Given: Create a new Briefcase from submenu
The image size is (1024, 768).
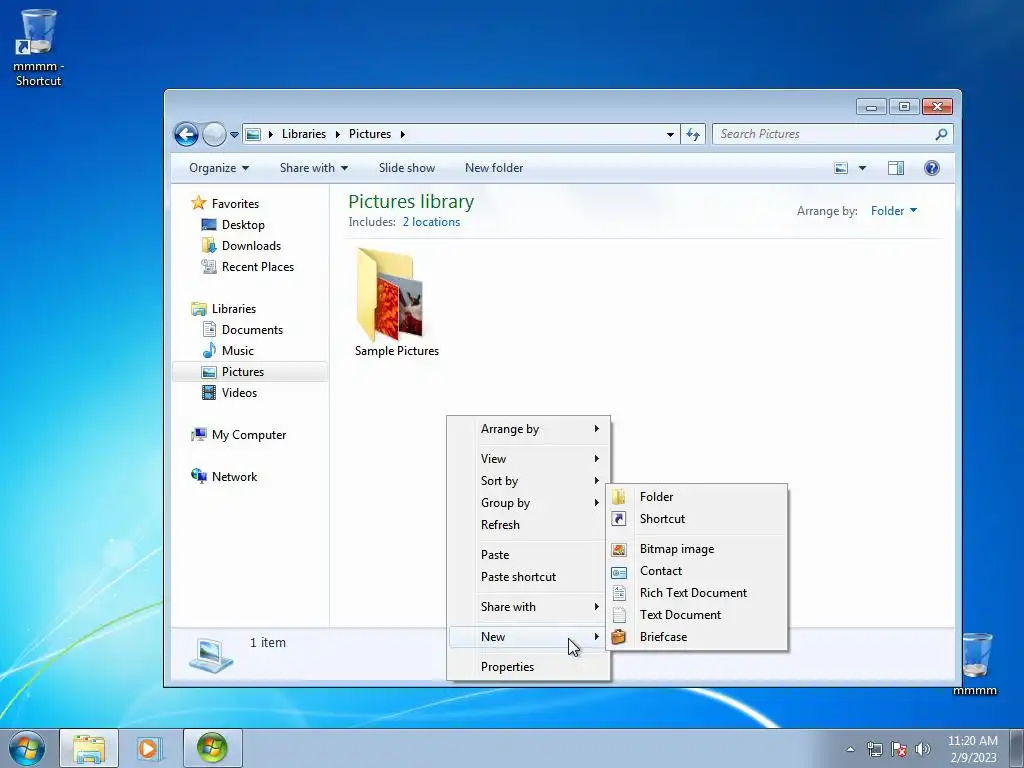Looking at the screenshot, I should coord(697,637).
